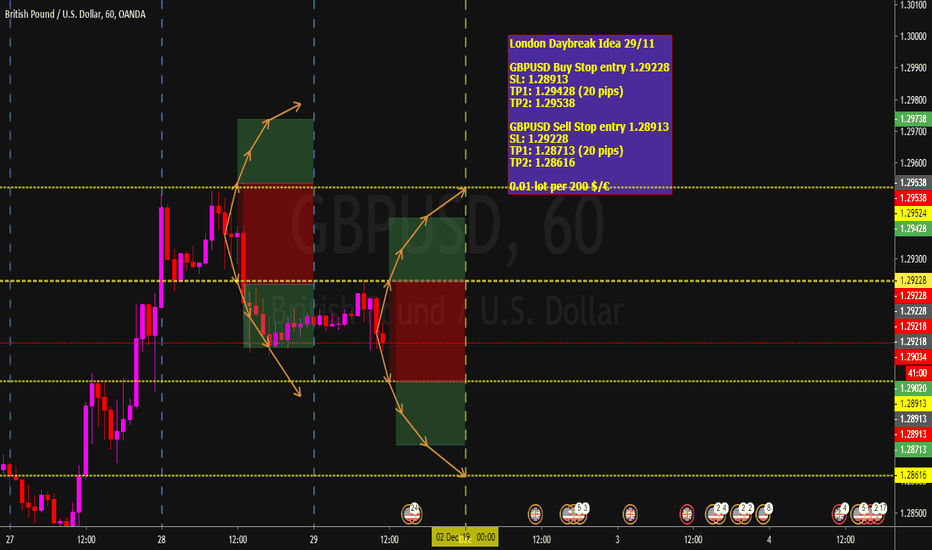This screenshot has width=932, height=550.
Task: Click the green 1.29428 price axis label
Action: point(913,229)
